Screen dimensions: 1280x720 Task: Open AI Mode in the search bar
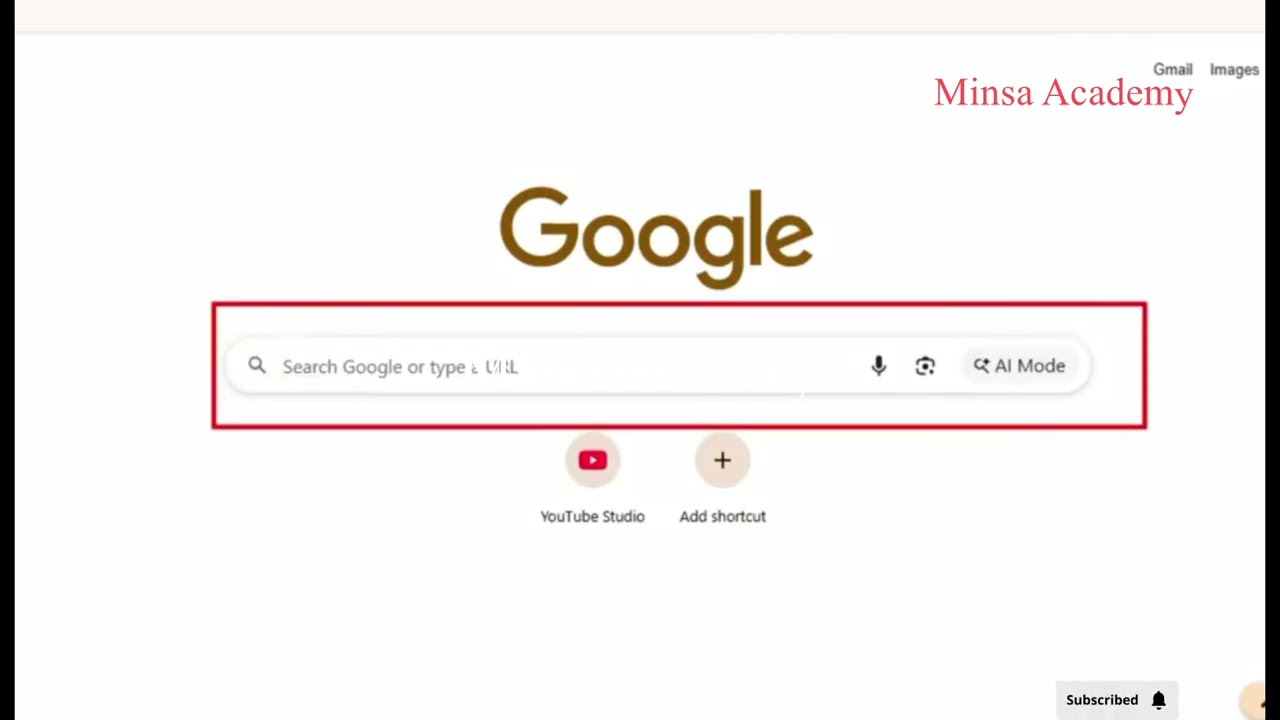click(1020, 366)
